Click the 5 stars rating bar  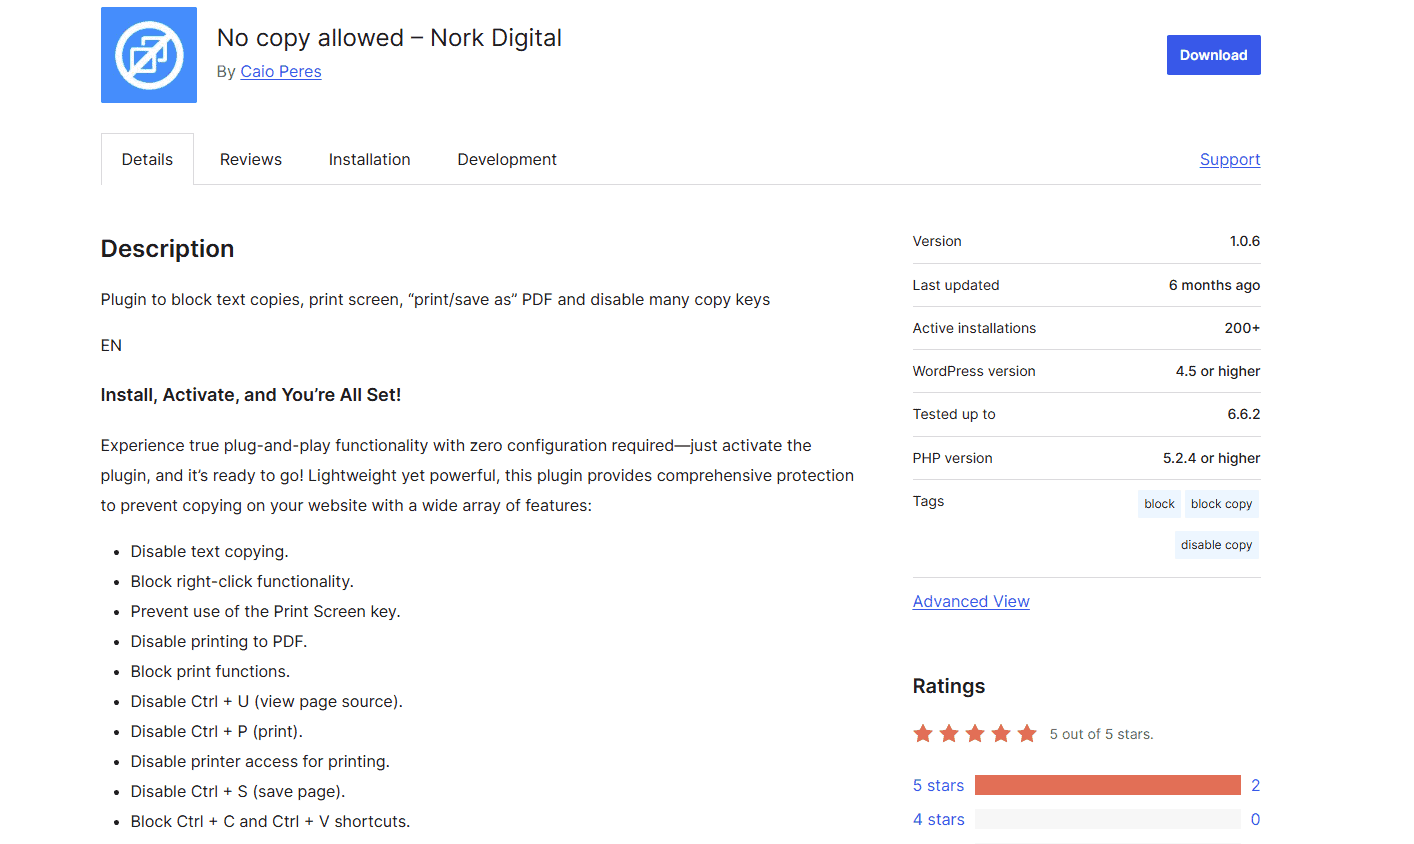pyautogui.click(x=1108, y=785)
